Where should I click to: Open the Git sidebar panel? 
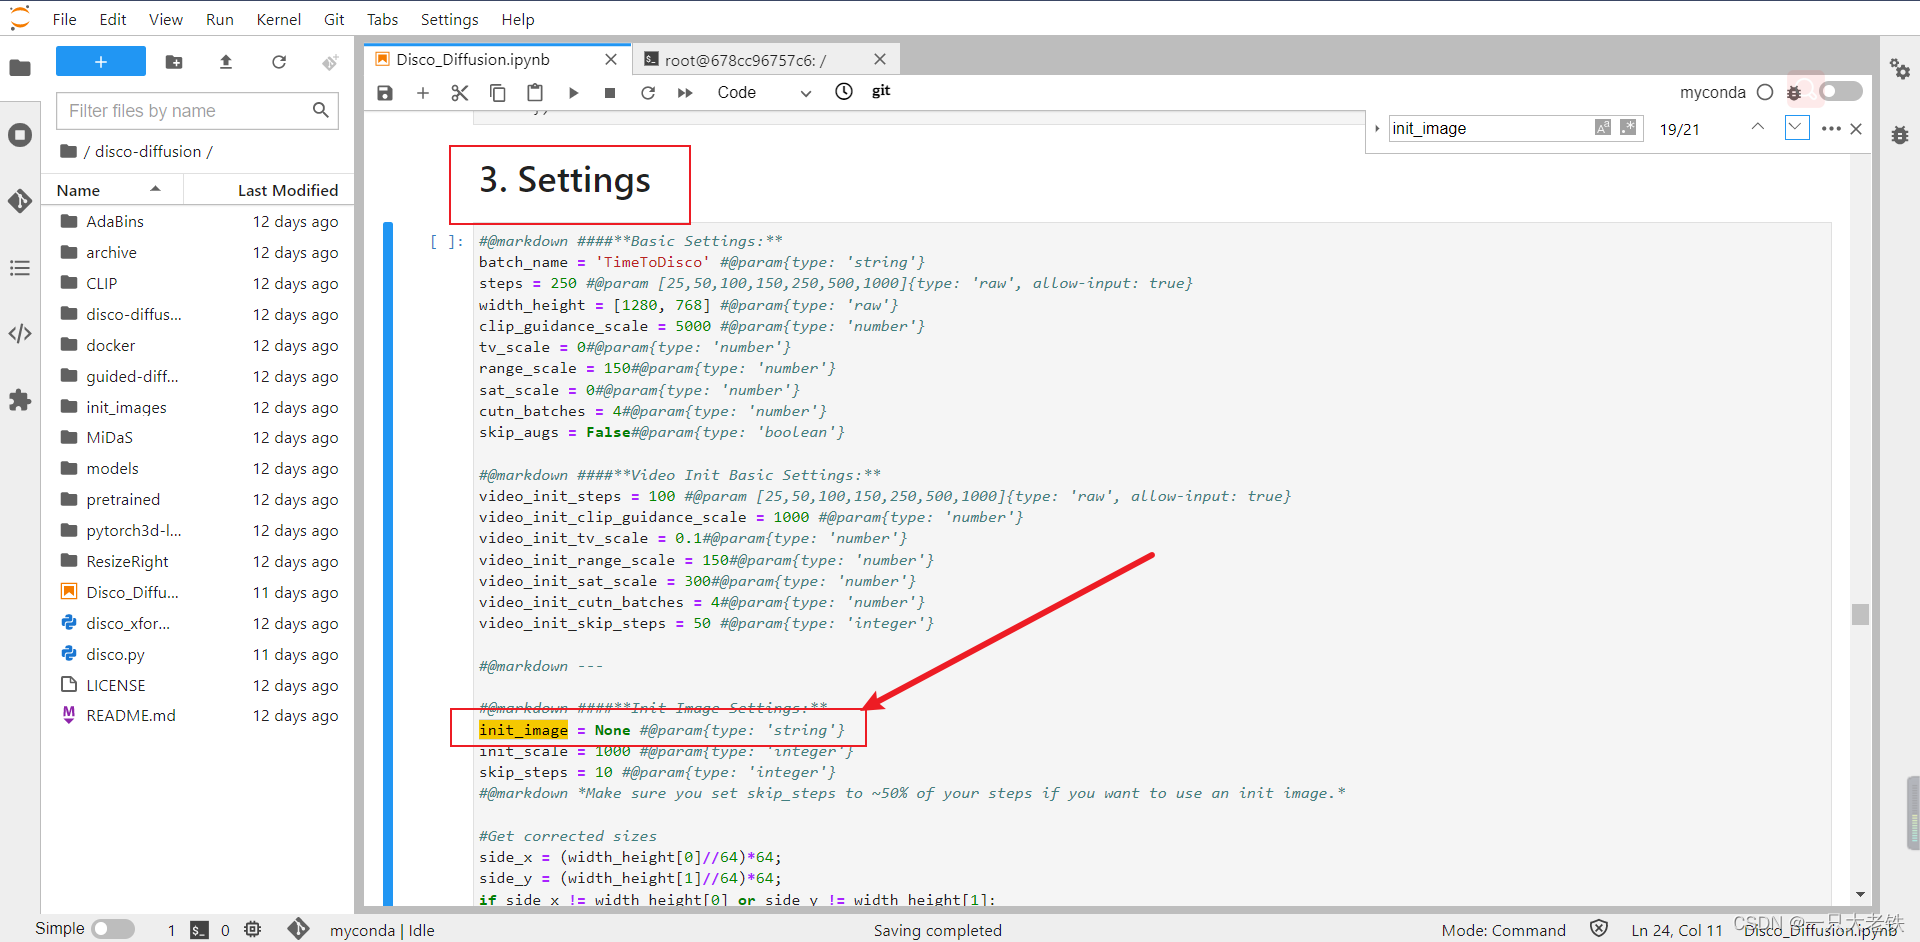(20, 201)
